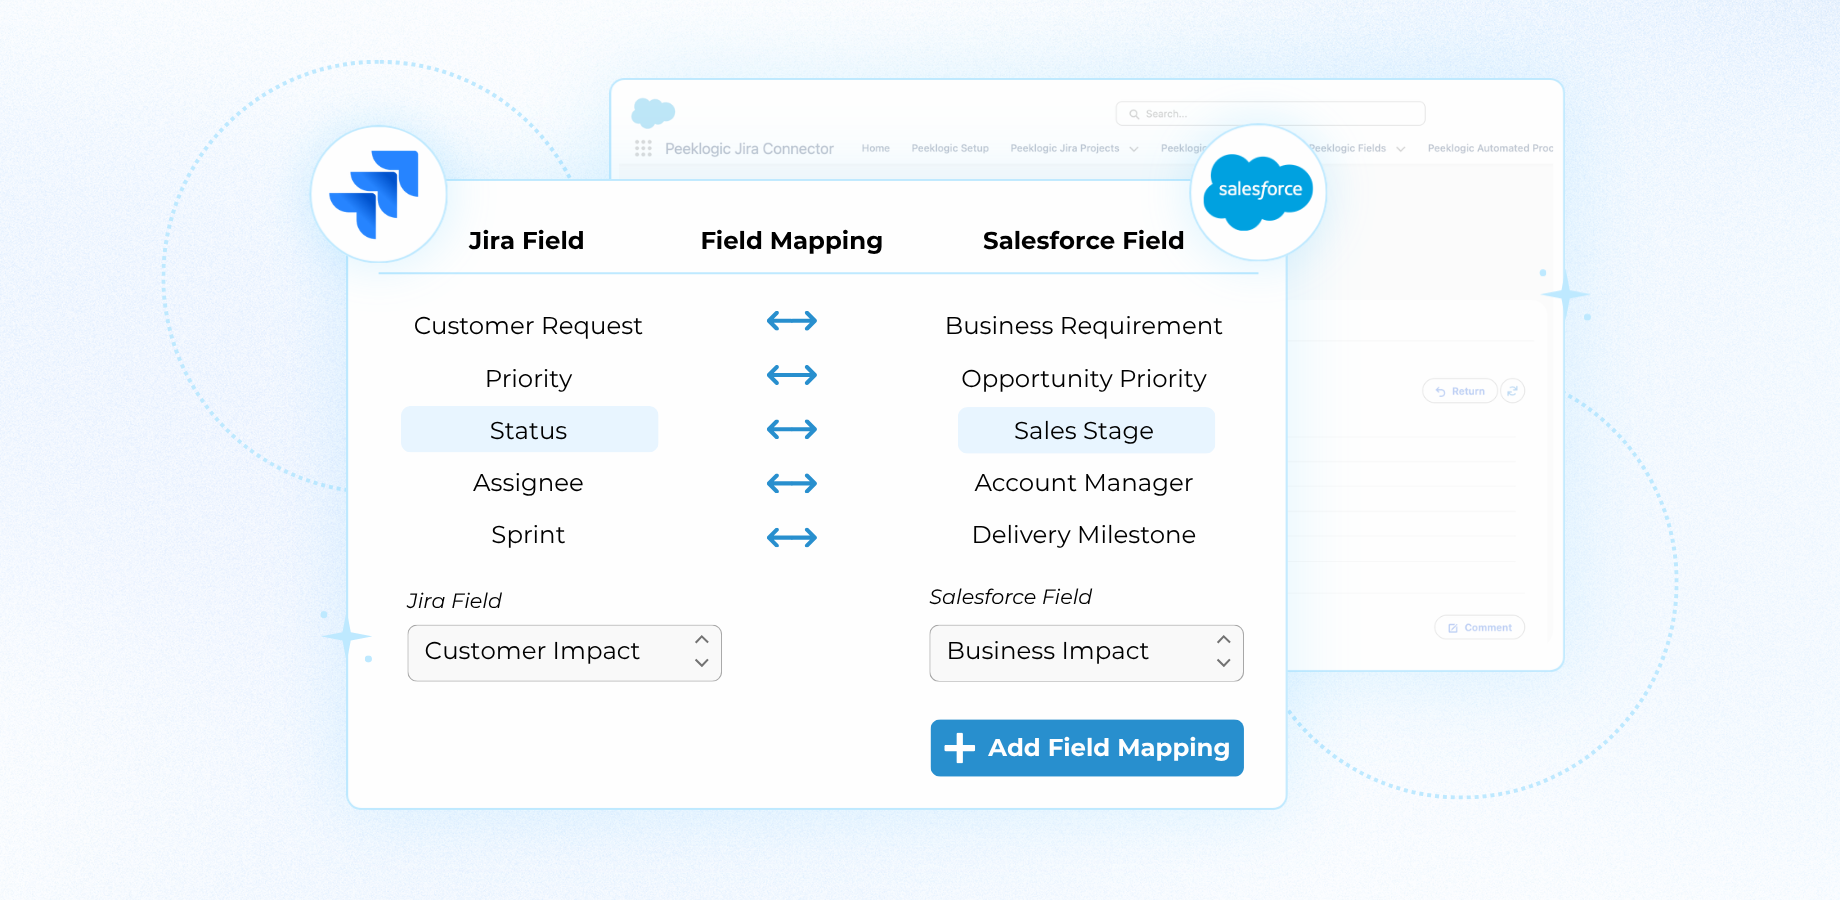Click the refresh icon next to Return
The width and height of the screenshot is (1840, 900).
tap(1513, 391)
